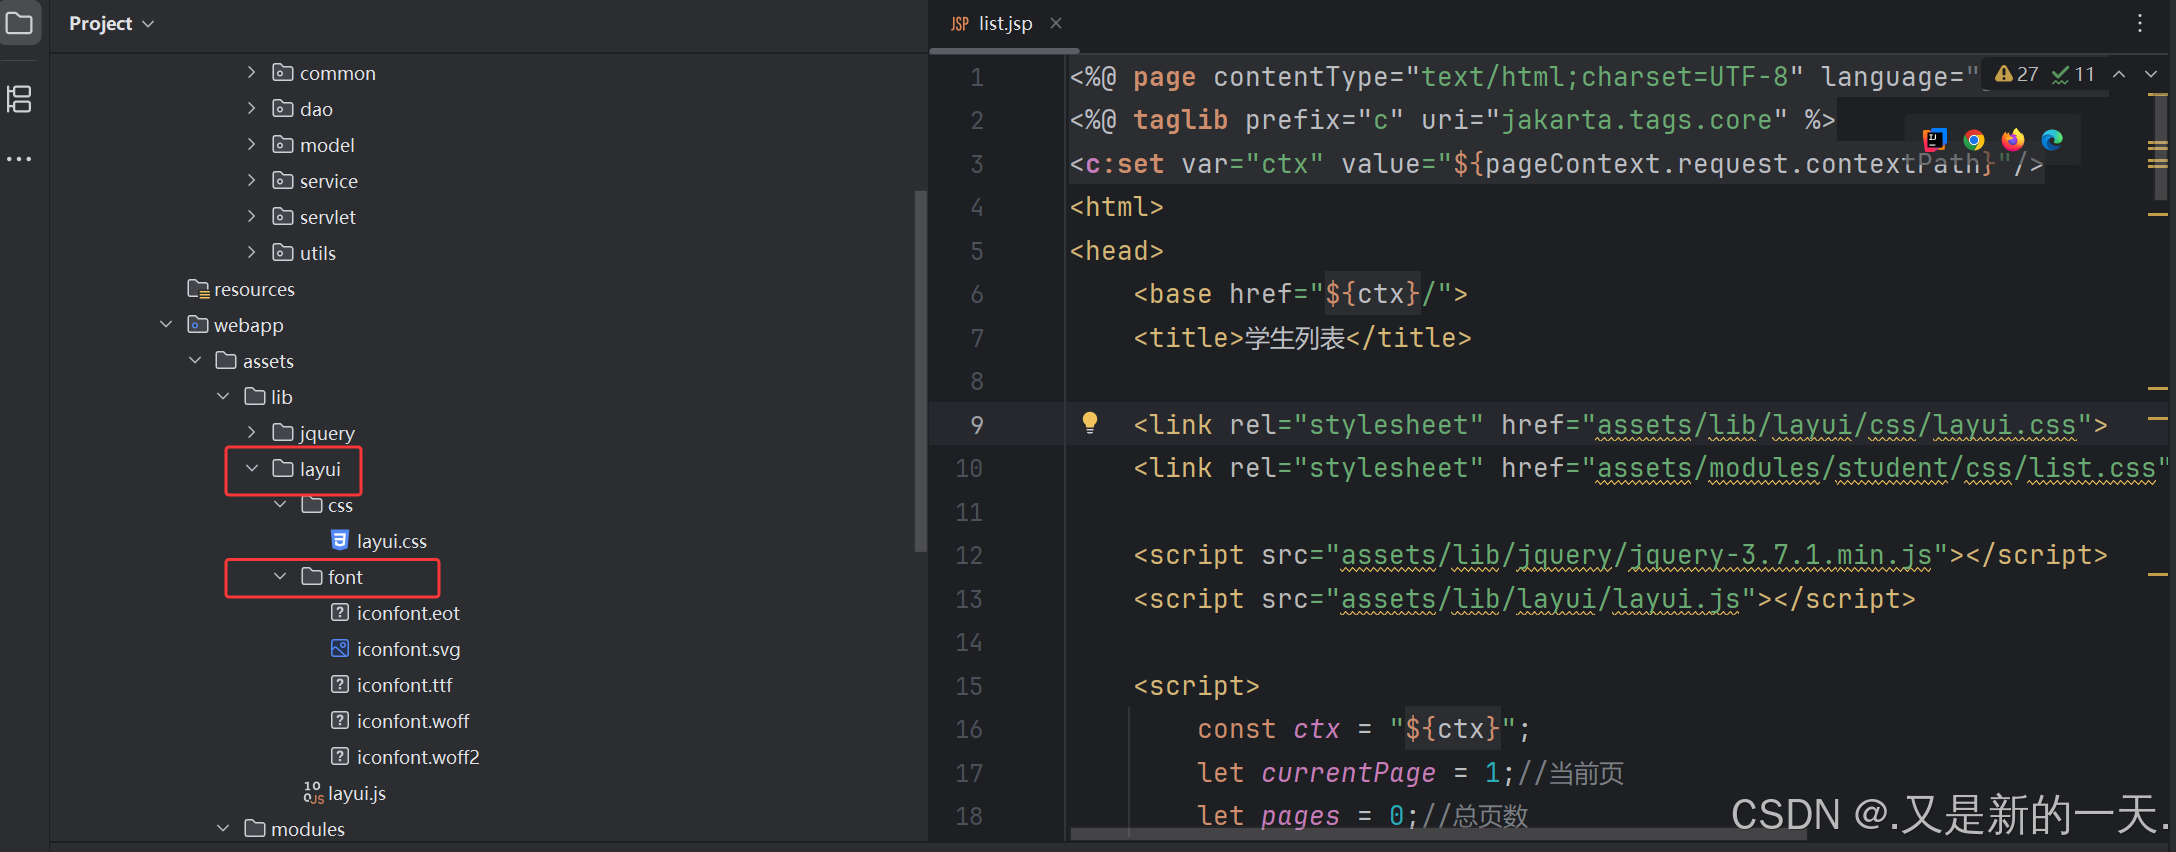The height and width of the screenshot is (852, 2176).
Task: Open page in Edge browser
Action: [2052, 140]
